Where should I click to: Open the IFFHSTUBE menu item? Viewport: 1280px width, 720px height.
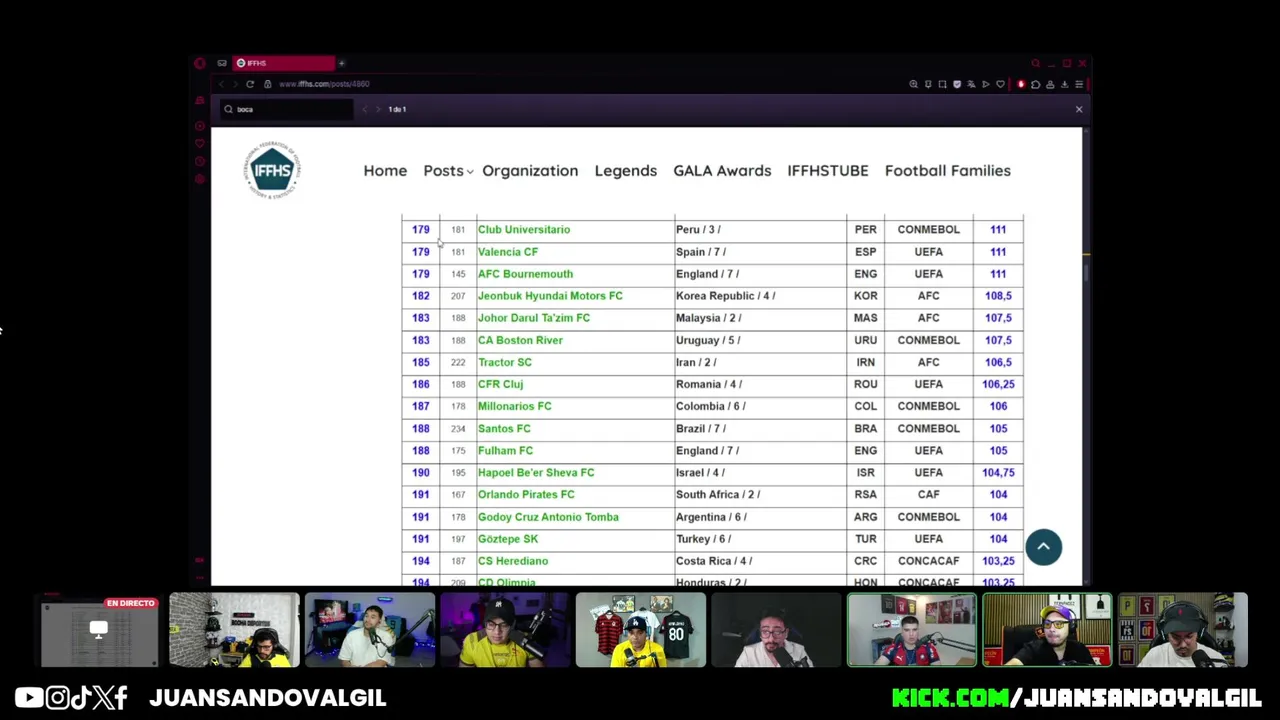tap(828, 170)
